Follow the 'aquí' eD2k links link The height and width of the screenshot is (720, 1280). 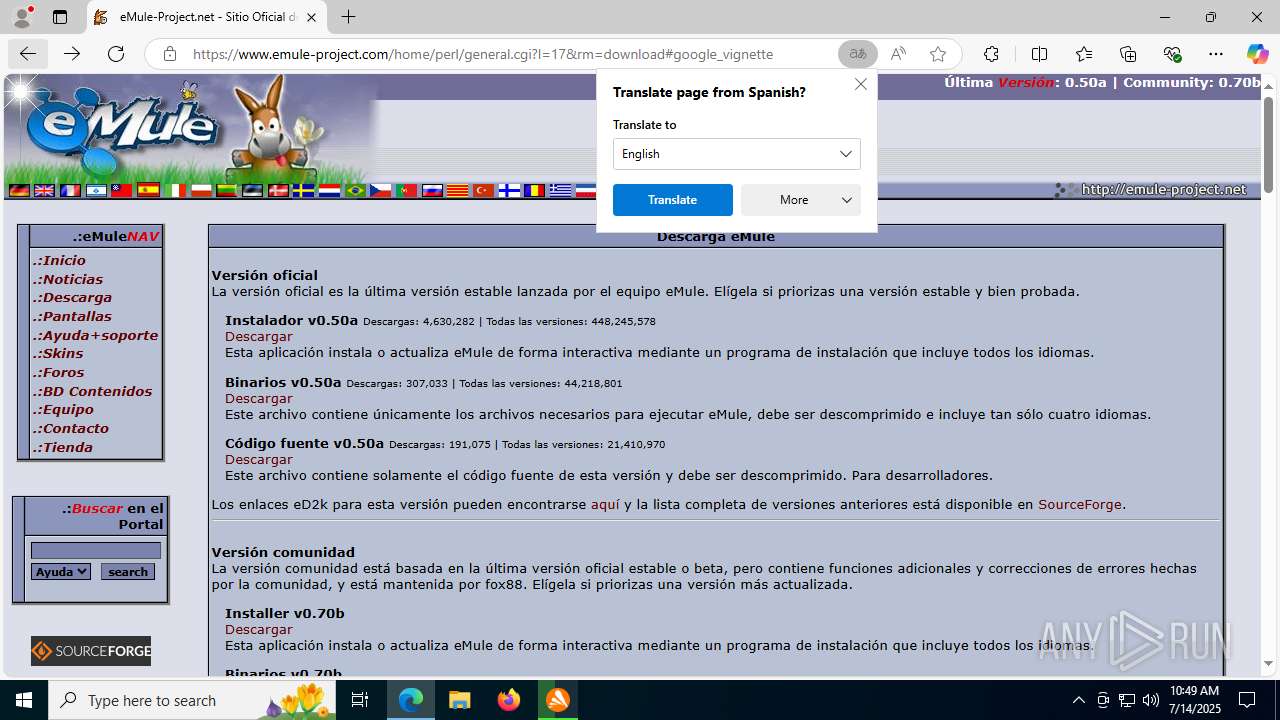(x=605, y=505)
